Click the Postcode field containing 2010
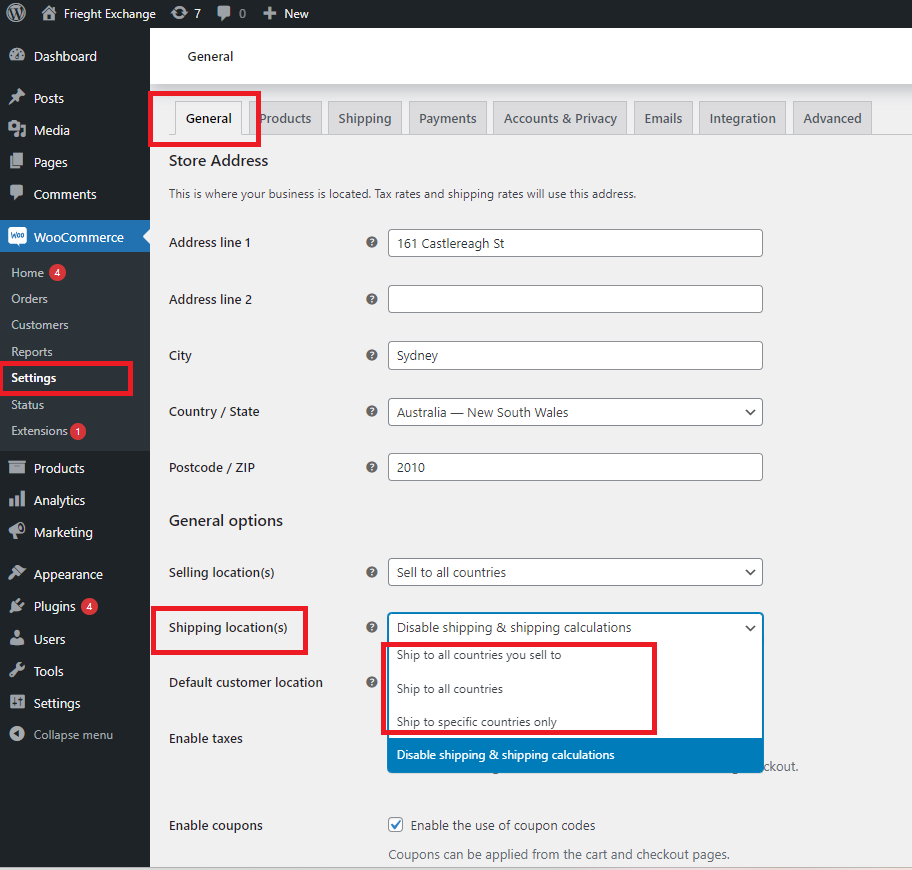Viewport: 912px width, 870px height. 575,467
